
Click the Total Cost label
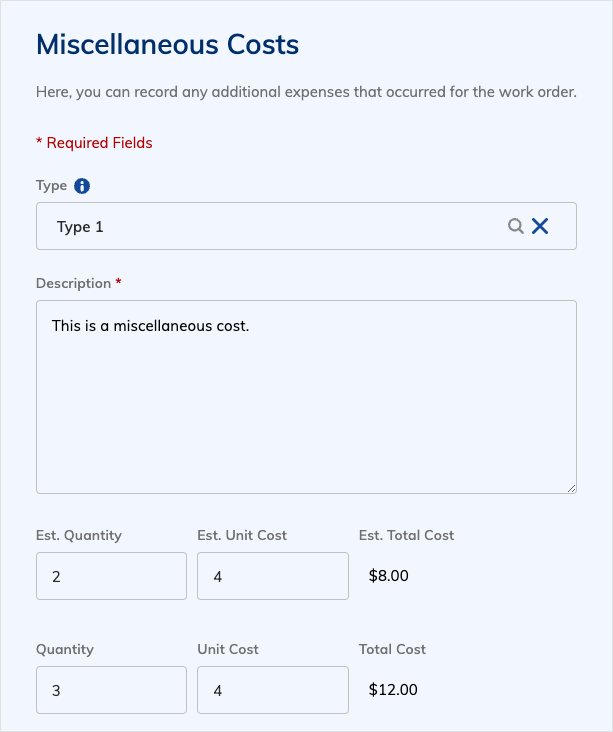click(x=392, y=649)
